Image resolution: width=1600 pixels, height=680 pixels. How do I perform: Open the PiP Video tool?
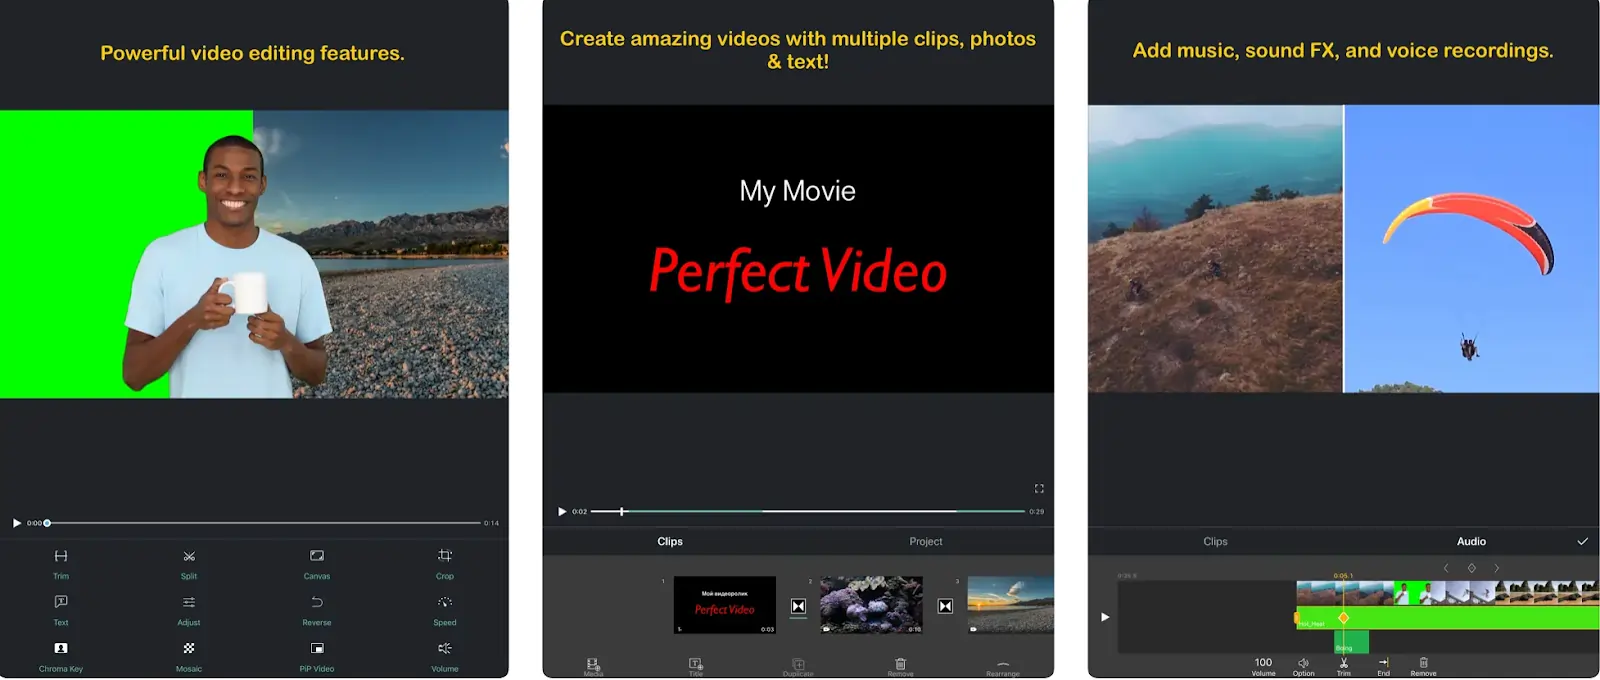pyautogui.click(x=317, y=656)
